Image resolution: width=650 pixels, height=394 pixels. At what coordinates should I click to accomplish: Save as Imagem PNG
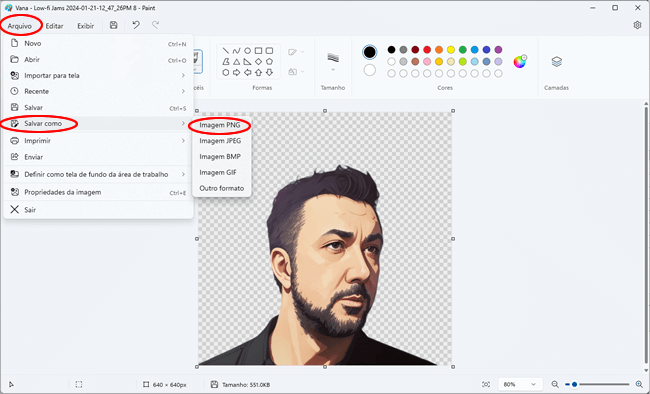[x=222, y=125]
